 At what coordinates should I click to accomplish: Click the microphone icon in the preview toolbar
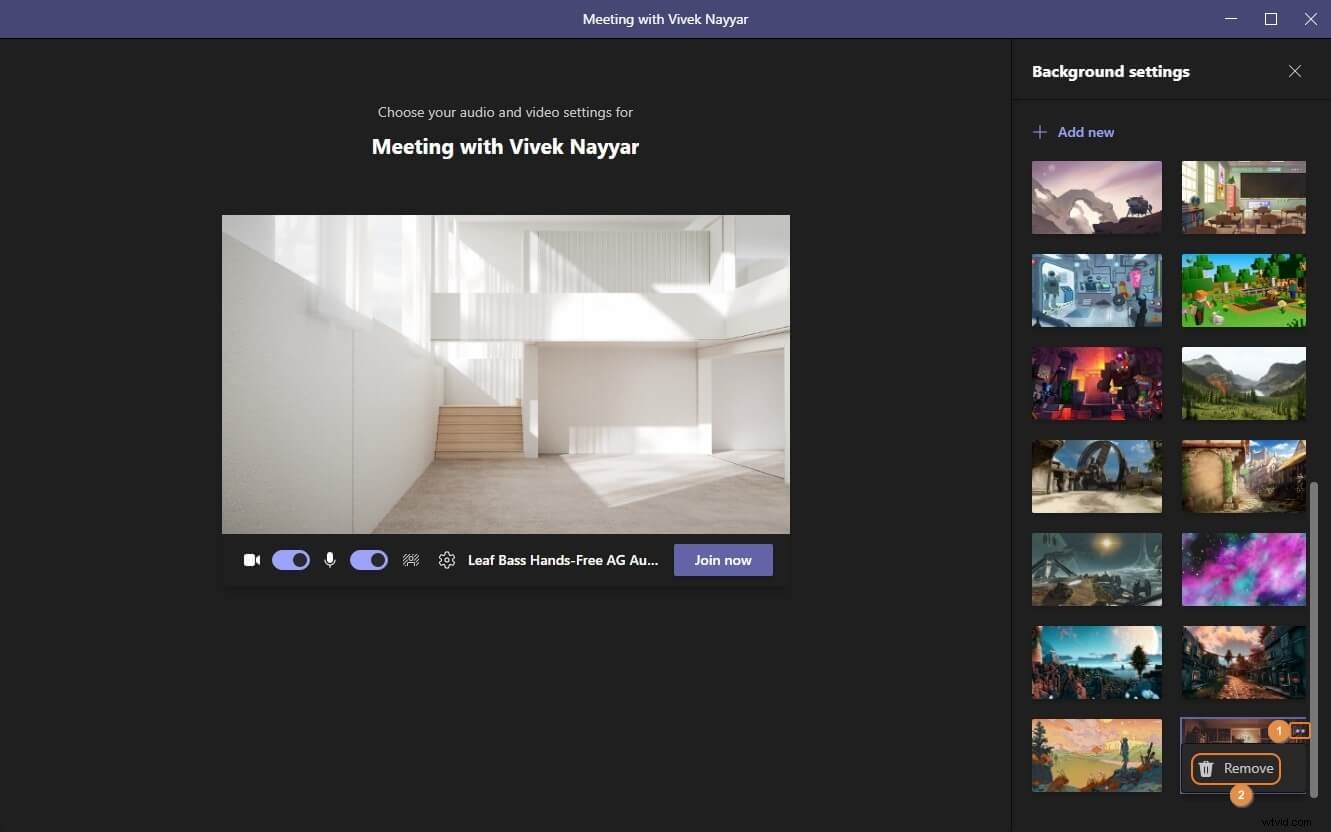pos(330,560)
